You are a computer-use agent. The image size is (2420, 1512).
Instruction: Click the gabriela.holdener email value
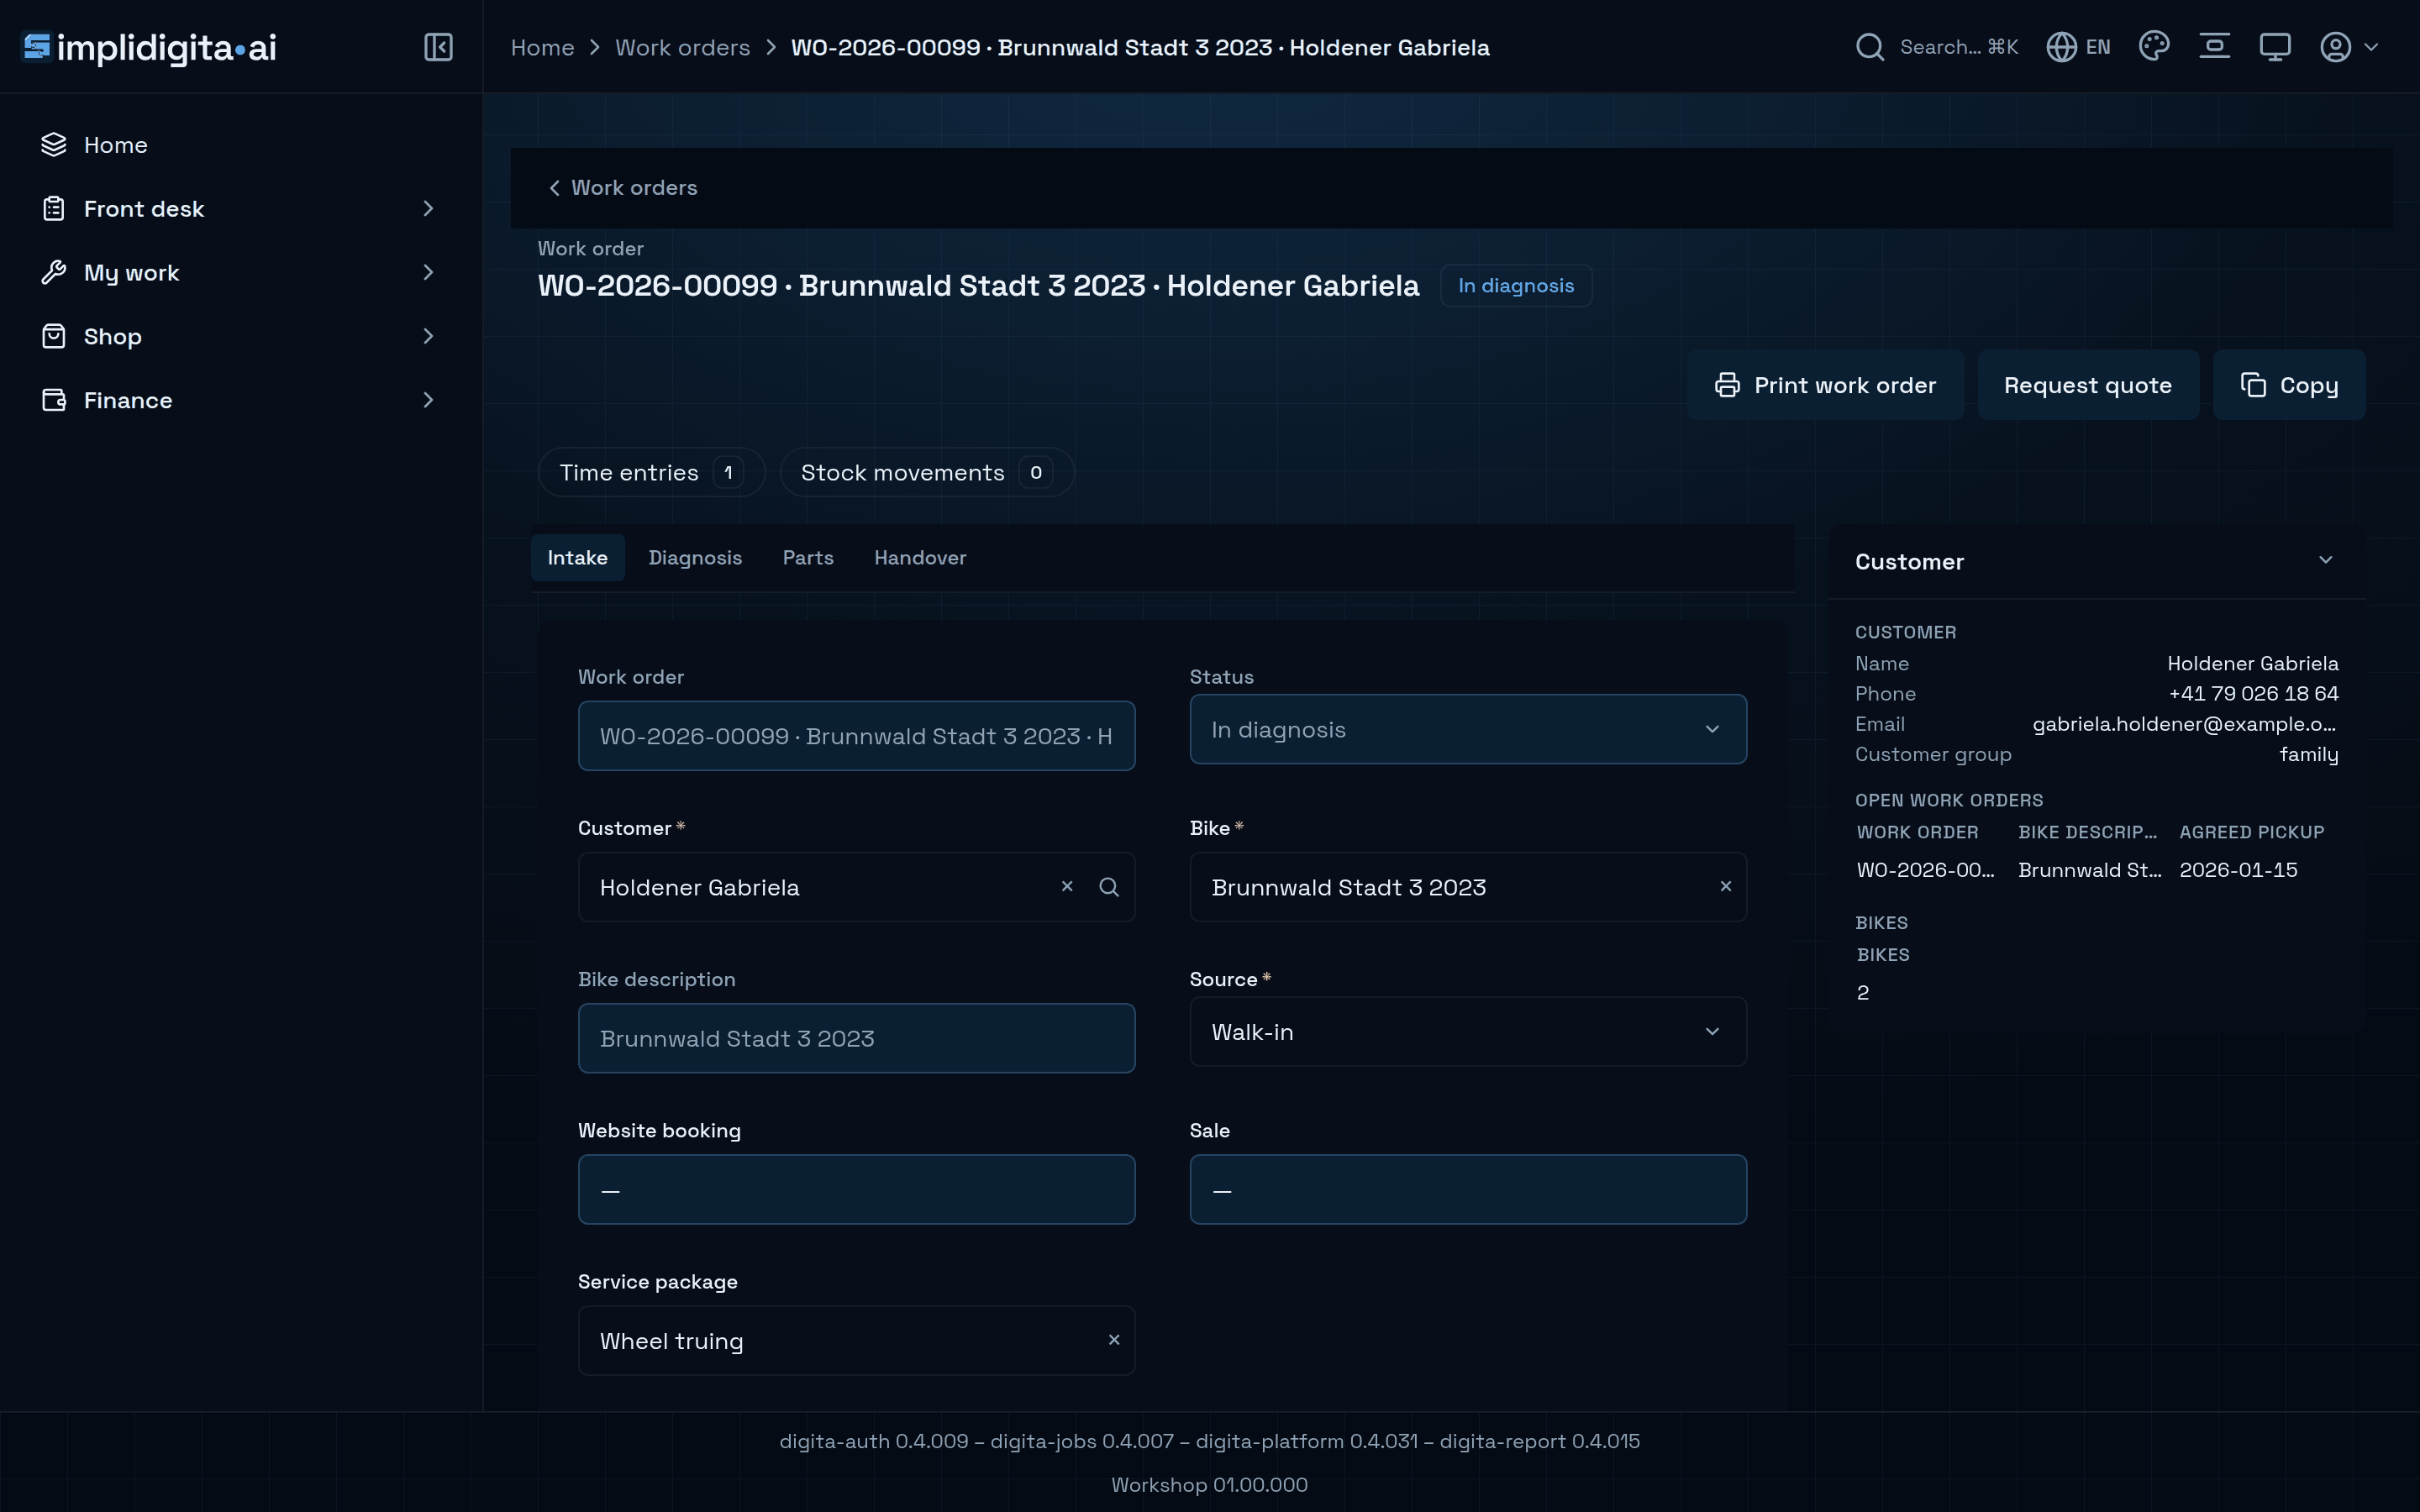click(x=2185, y=724)
